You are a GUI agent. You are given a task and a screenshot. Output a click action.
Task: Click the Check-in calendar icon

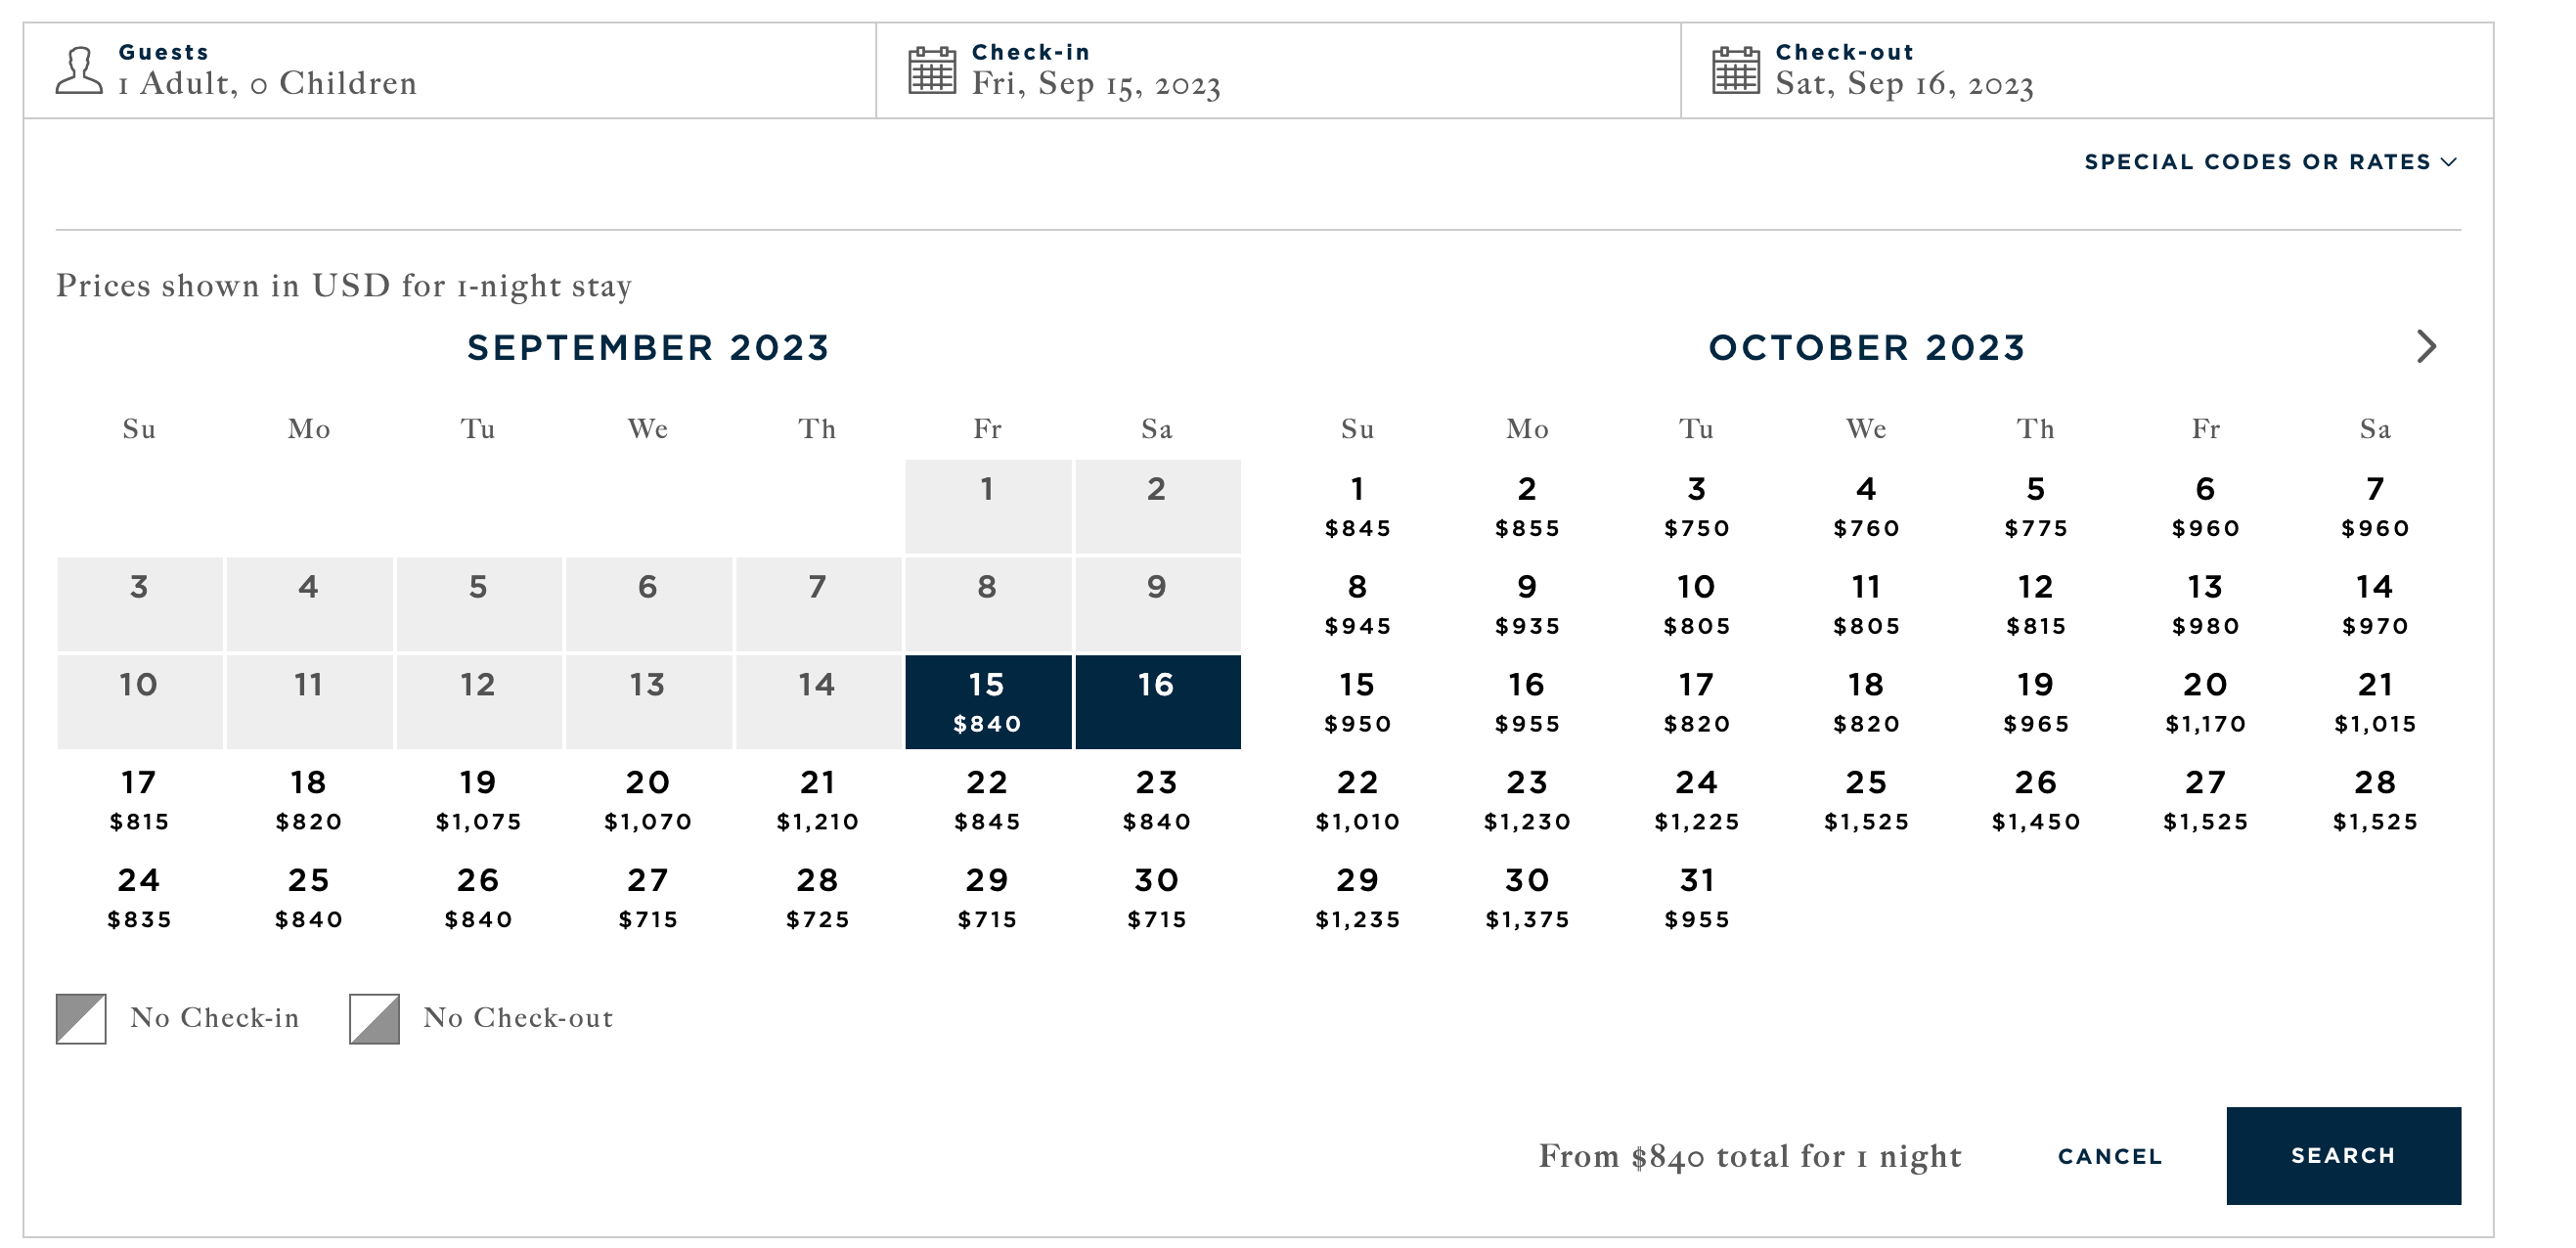tap(934, 70)
